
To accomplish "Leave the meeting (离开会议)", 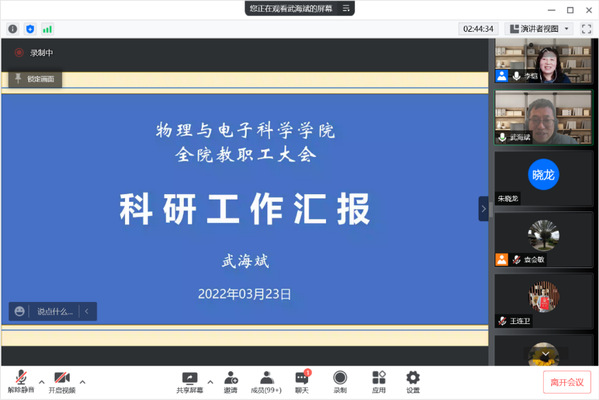I will pos(567,382).
